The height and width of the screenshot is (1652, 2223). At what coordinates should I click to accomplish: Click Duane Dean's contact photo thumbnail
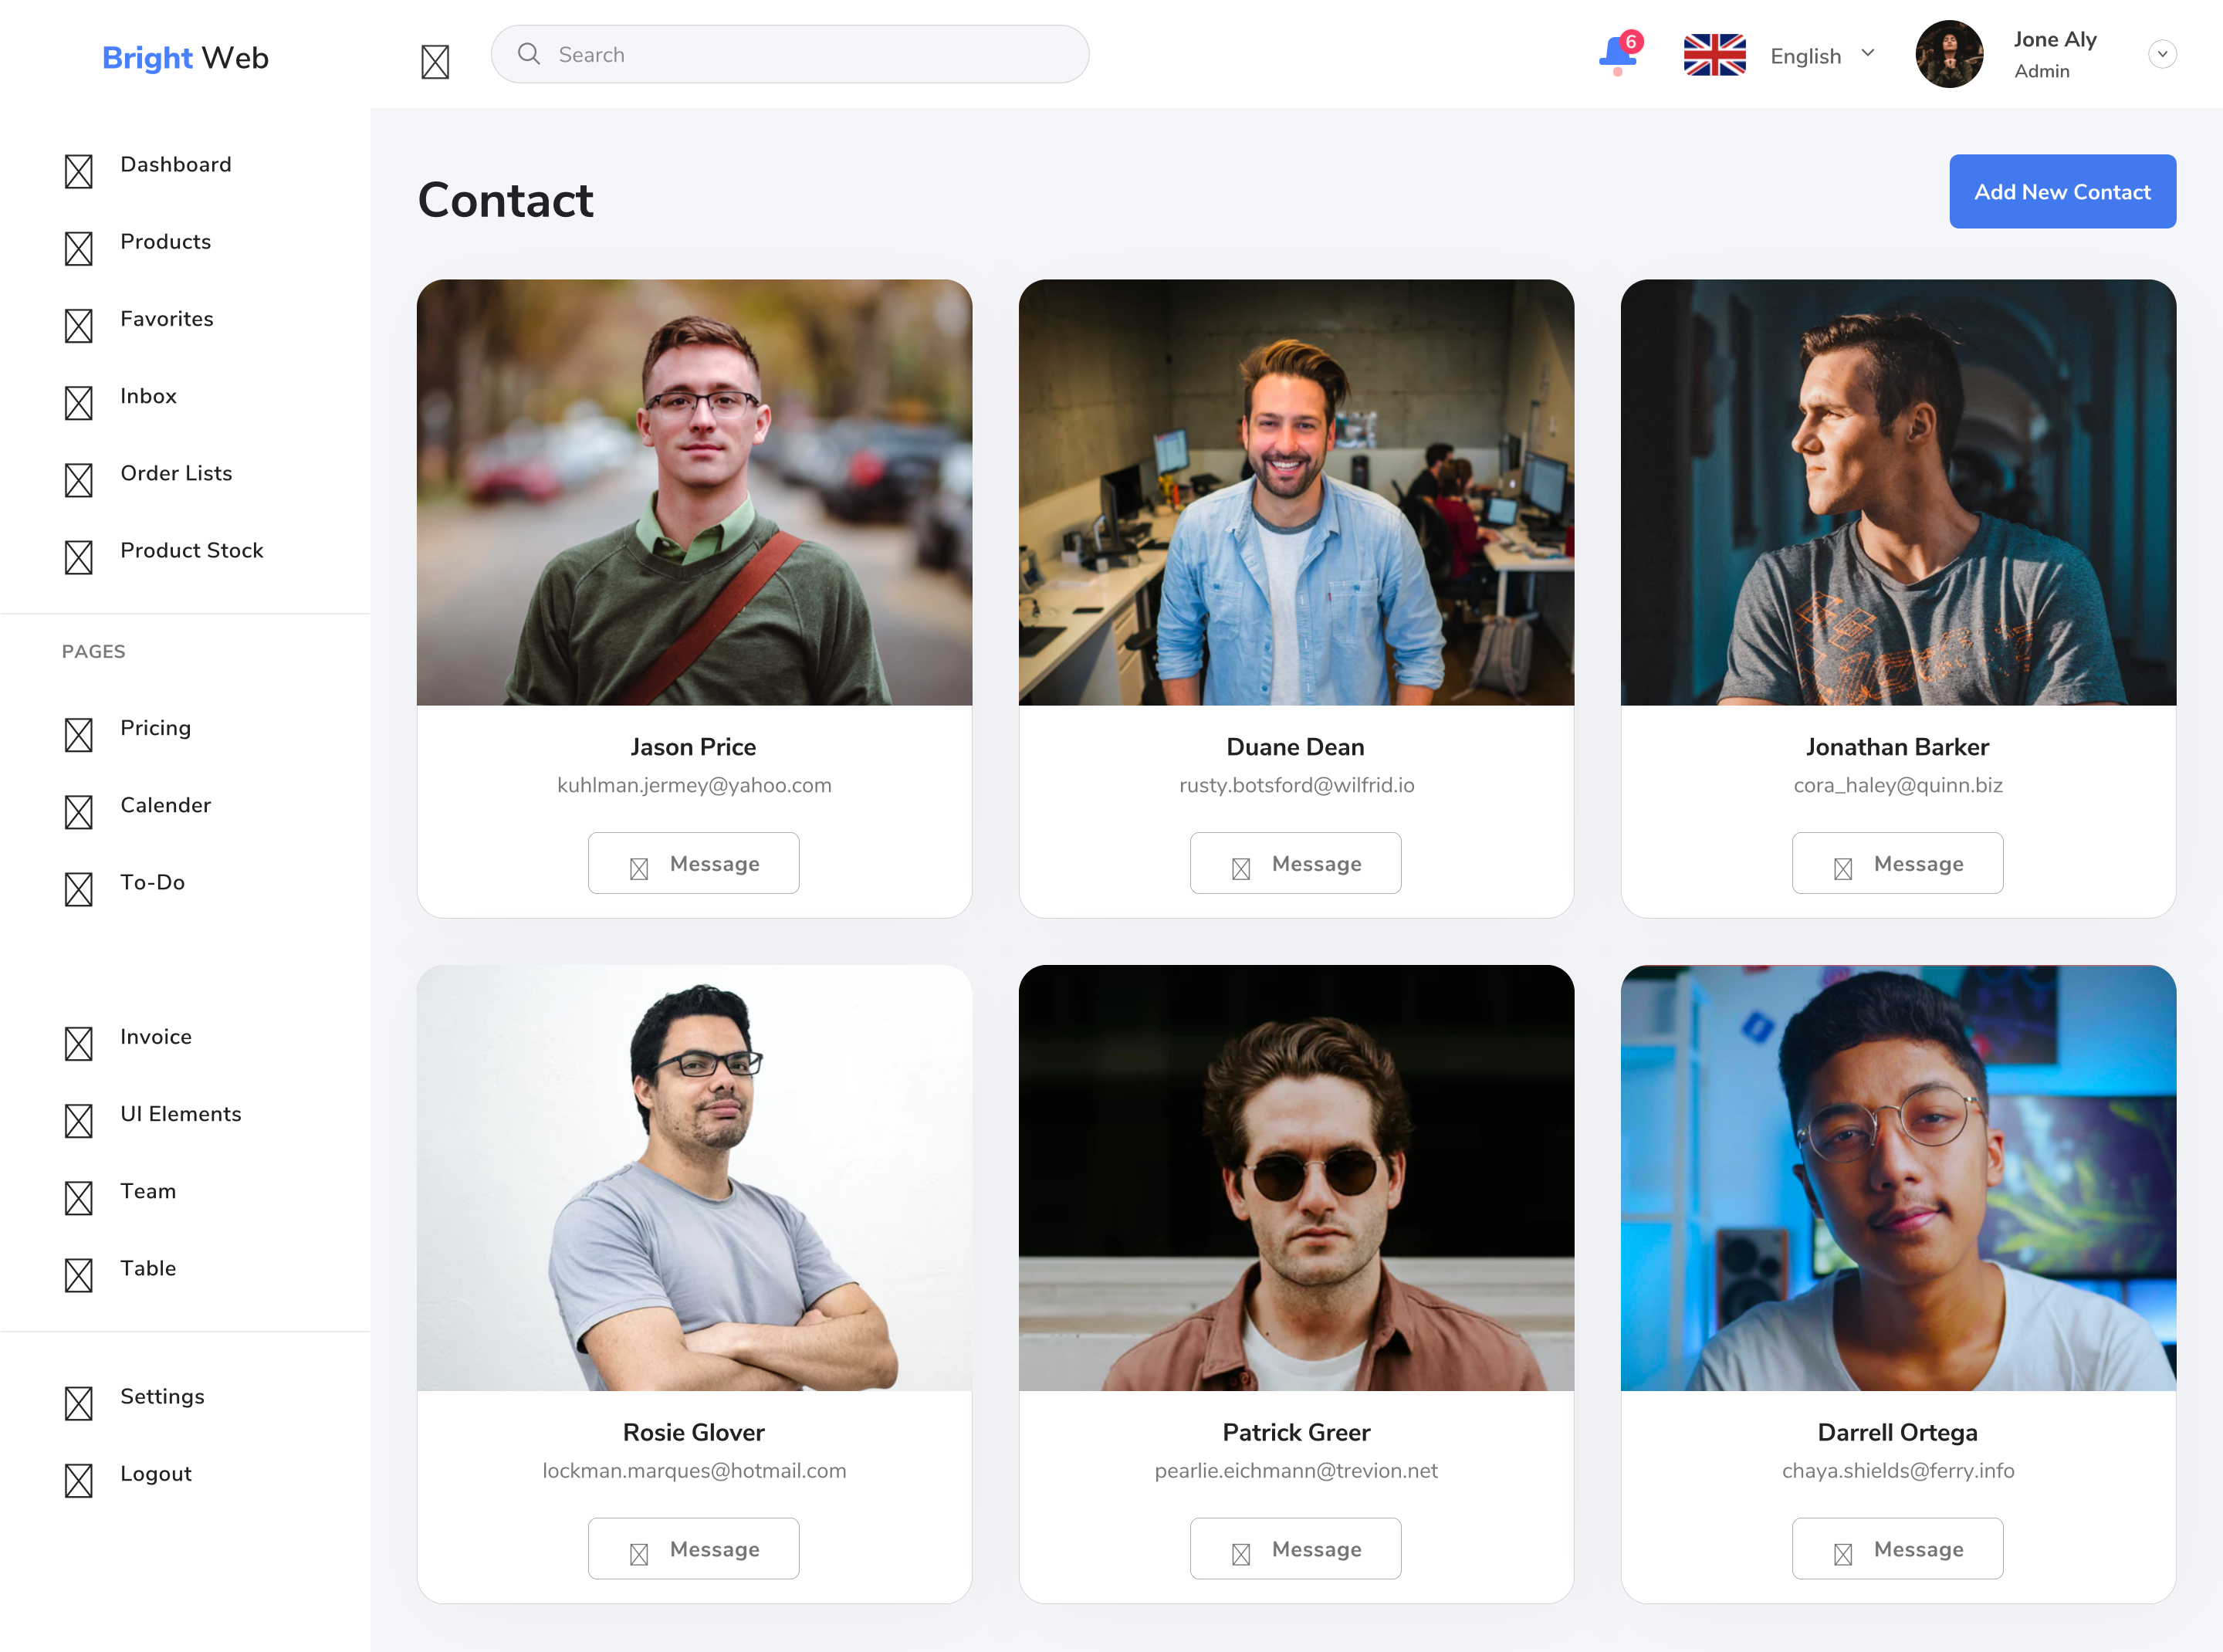(1294, 493)
